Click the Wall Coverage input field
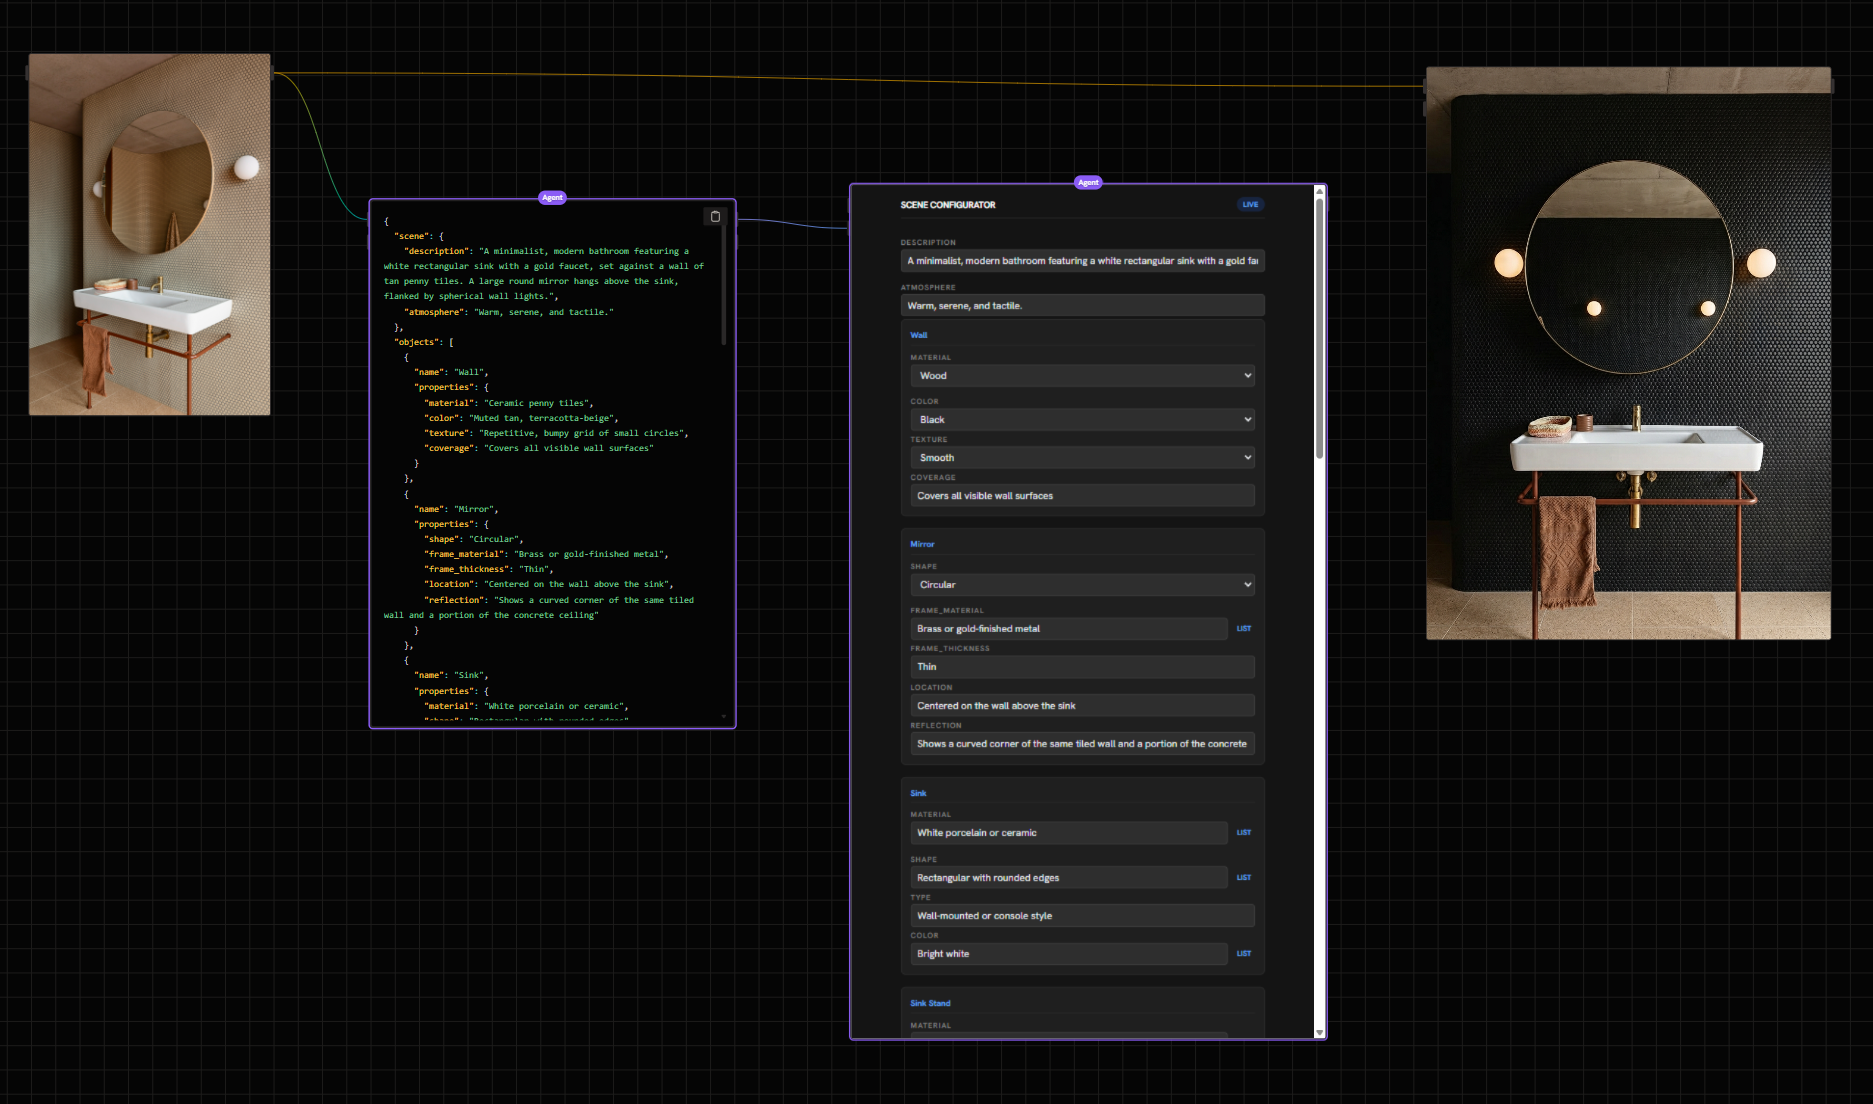1873x1104 pixels. [1082, 495]
